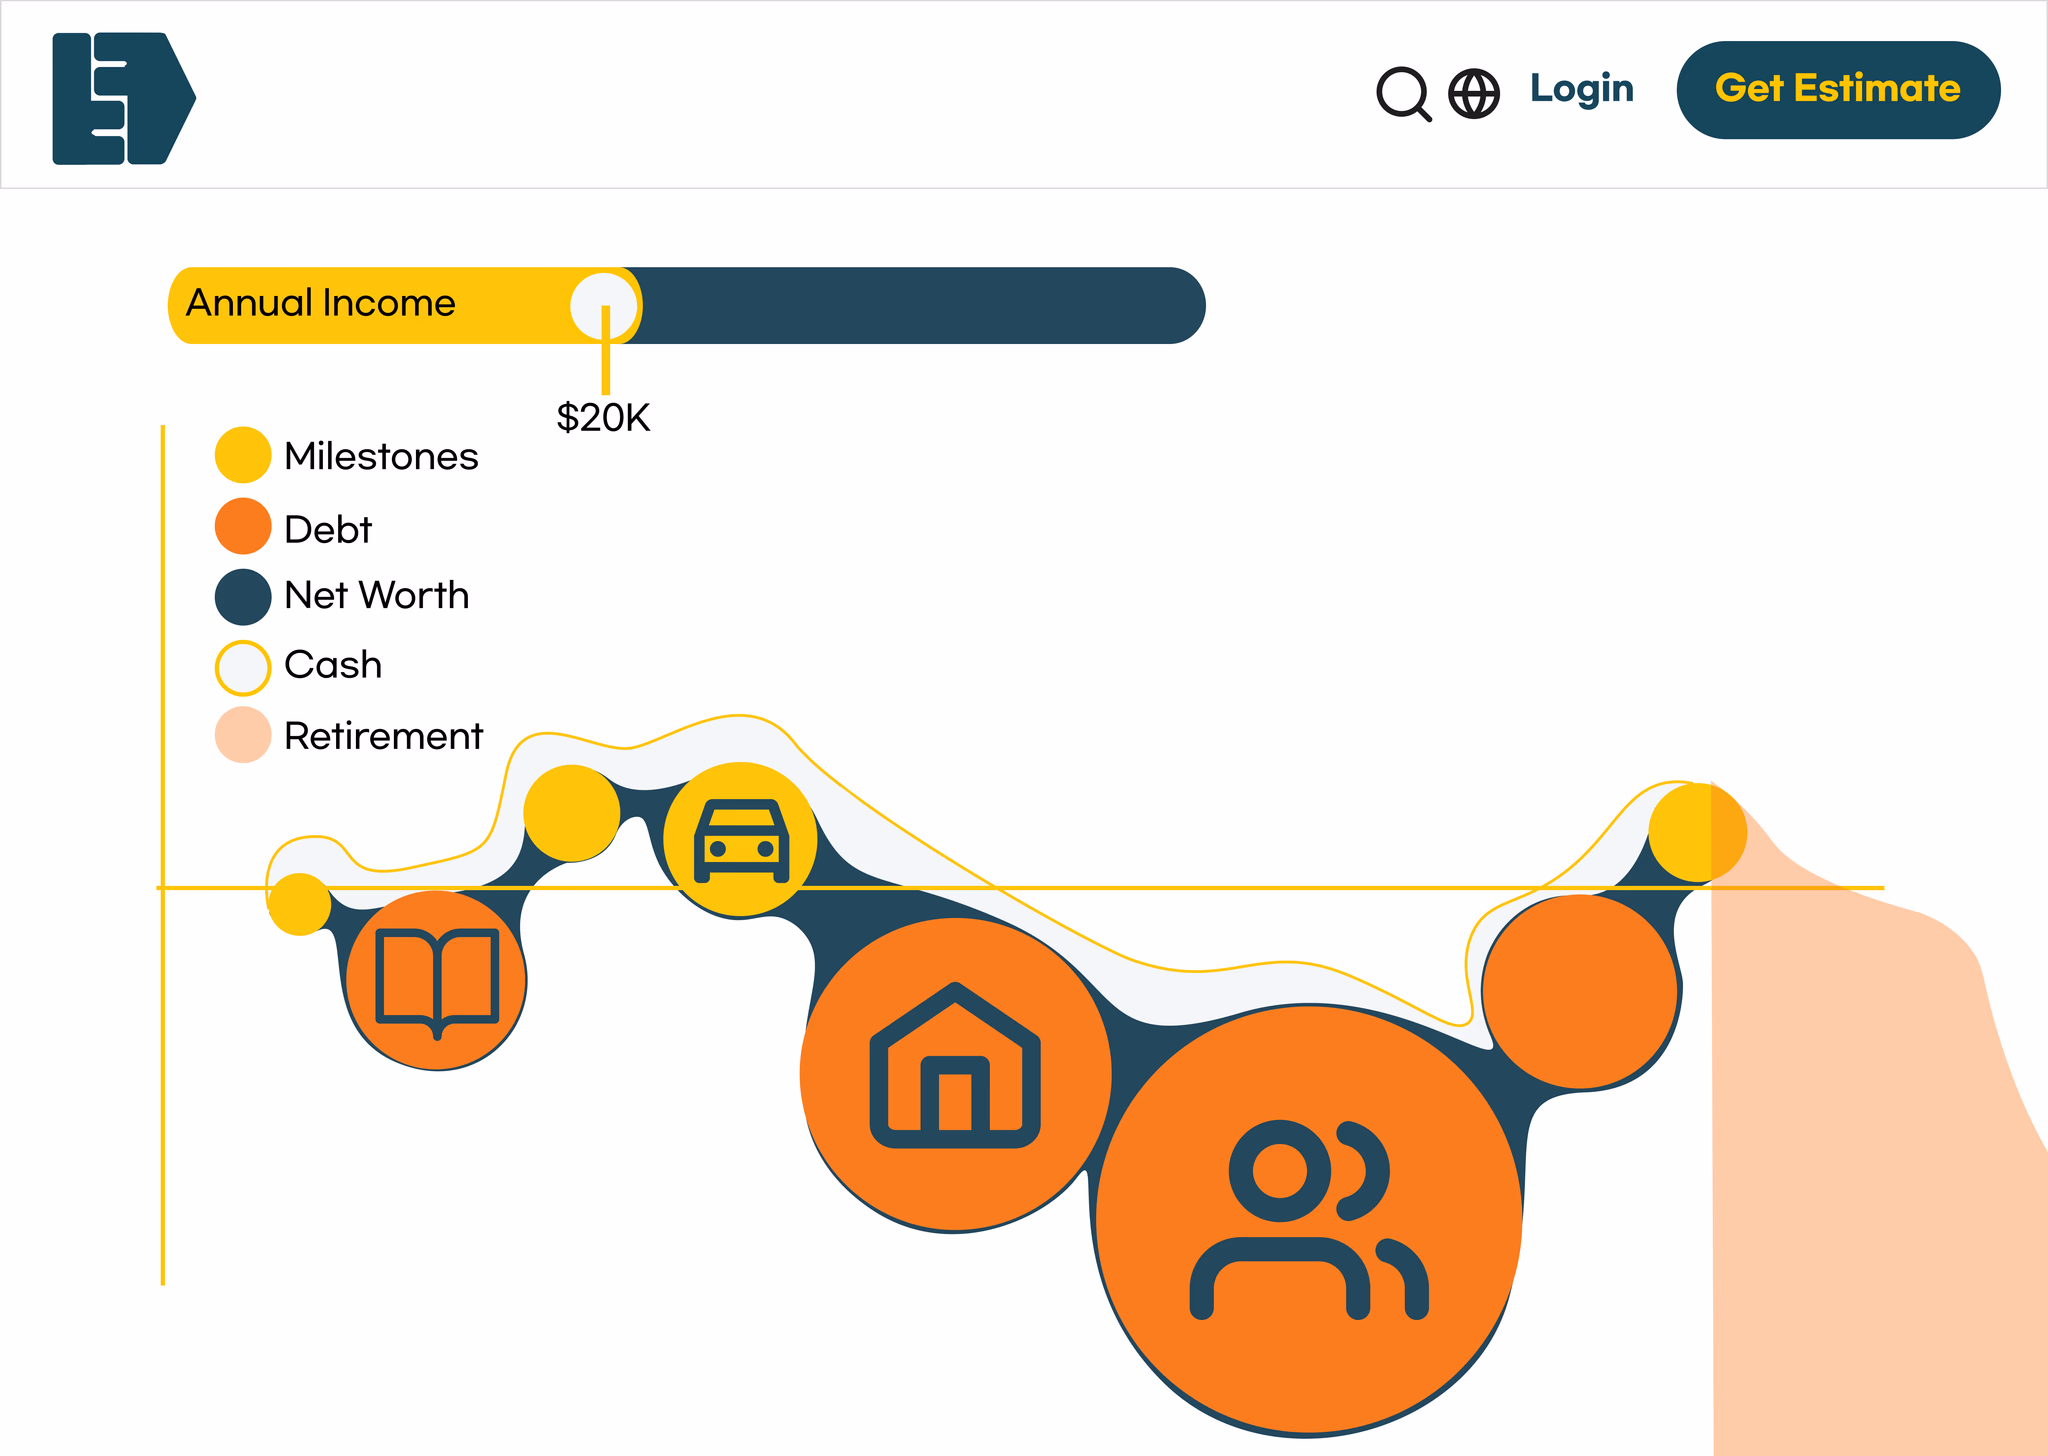Open search with the magnifier icon

[1404, 94]
